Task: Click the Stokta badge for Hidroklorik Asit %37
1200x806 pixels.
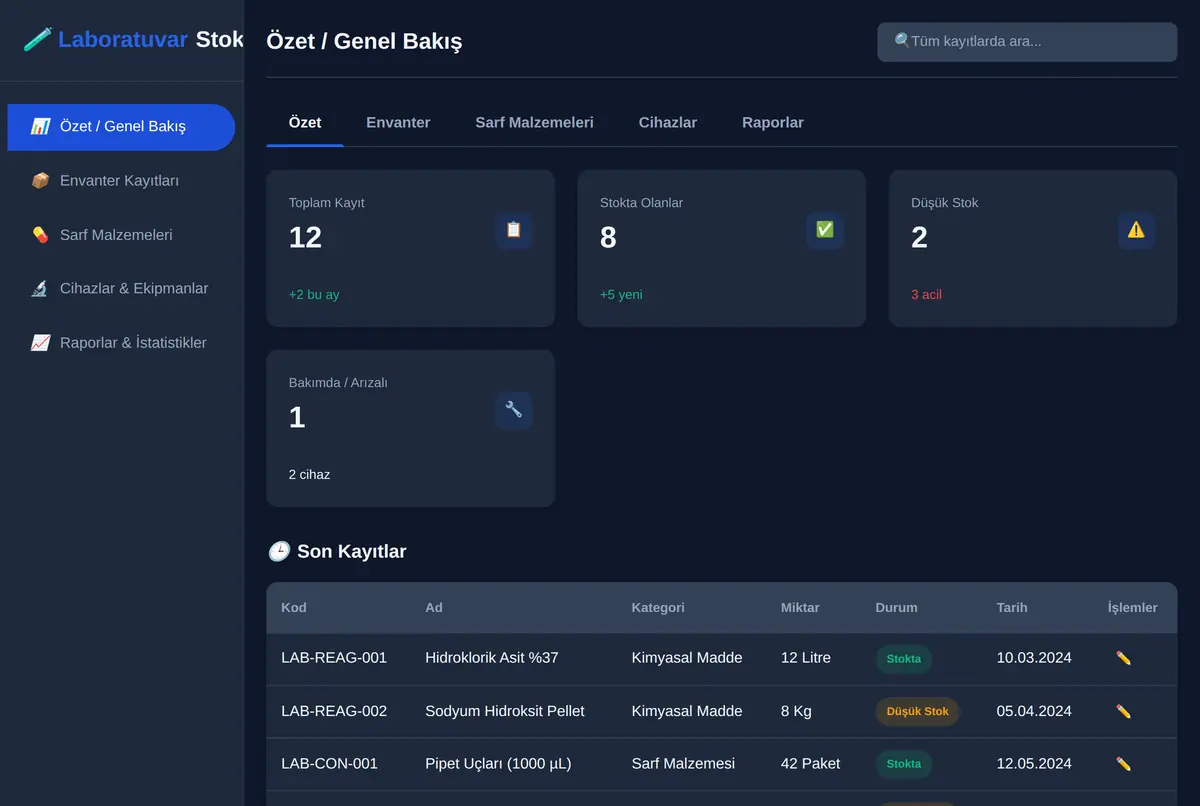Action: click(x=904, y=659)
